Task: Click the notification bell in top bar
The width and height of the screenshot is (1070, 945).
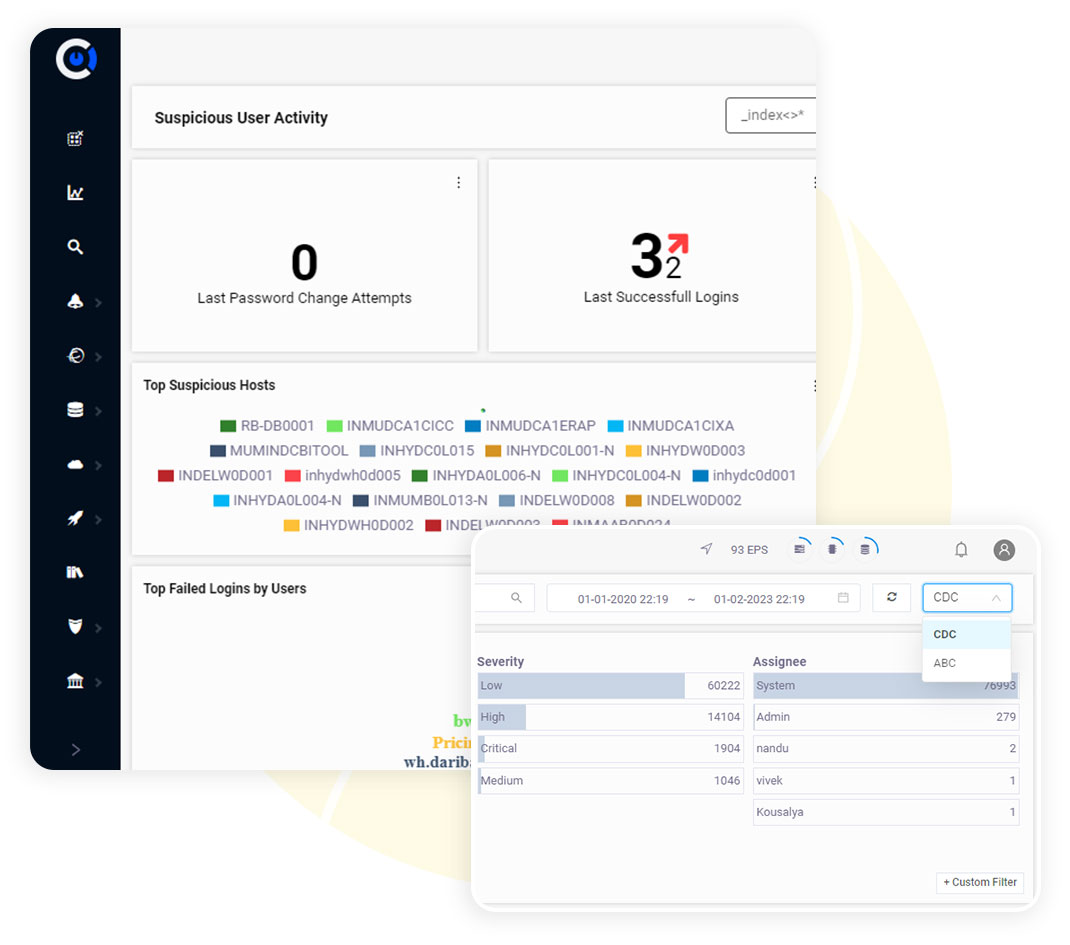Action: (961, 550)
